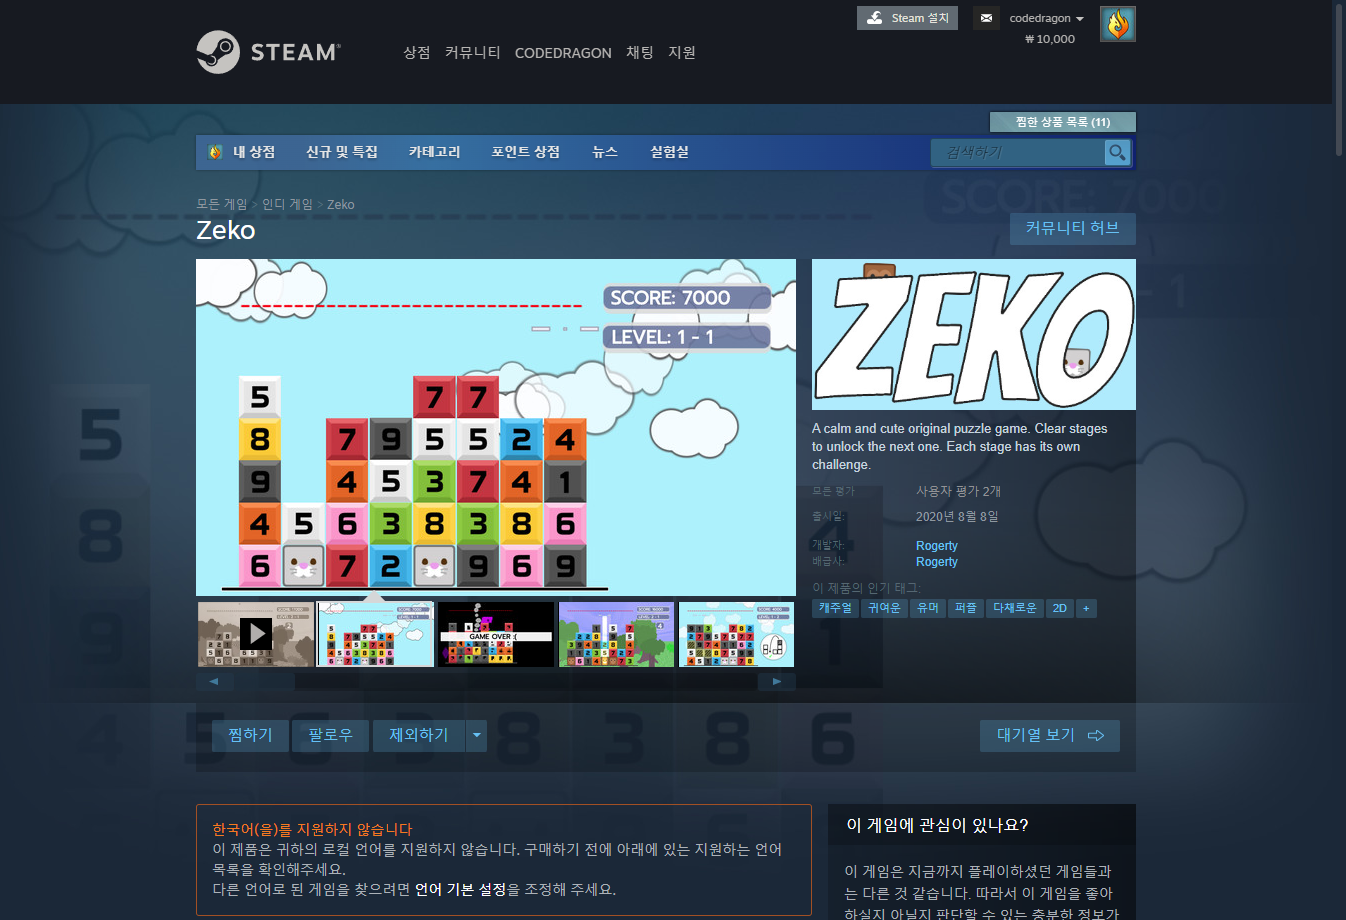Open the Steam logo home link

[268, 52]
